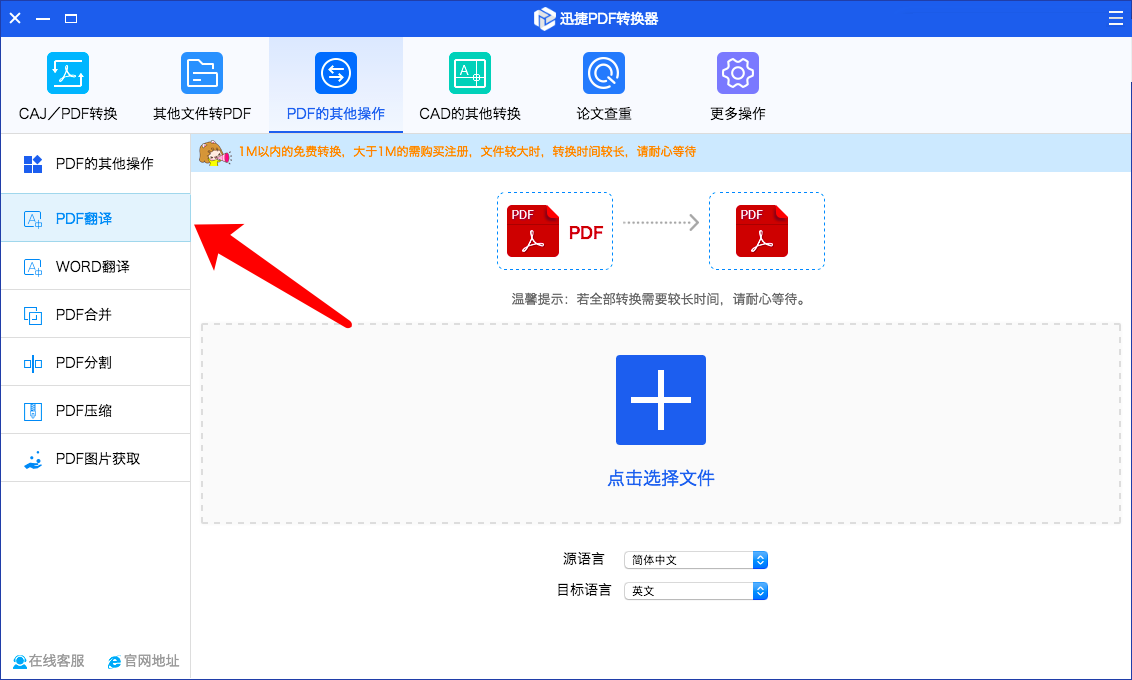Click the PDF合并 merge icon
Image resolution: width=1132 pixels, height=680 pixels.
coord(32,315)
